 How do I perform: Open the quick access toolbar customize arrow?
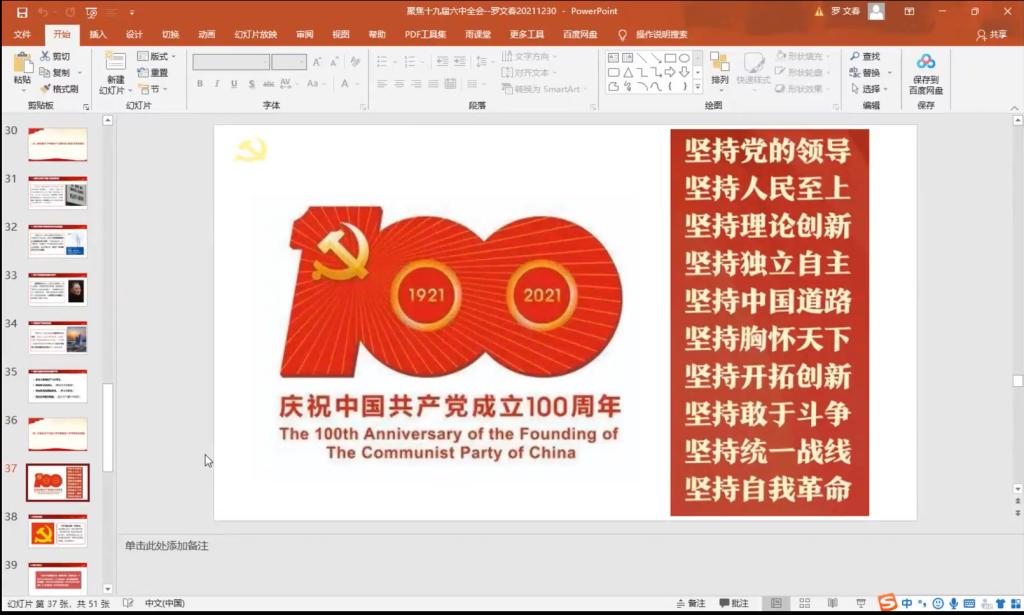(x=132, y=12)
